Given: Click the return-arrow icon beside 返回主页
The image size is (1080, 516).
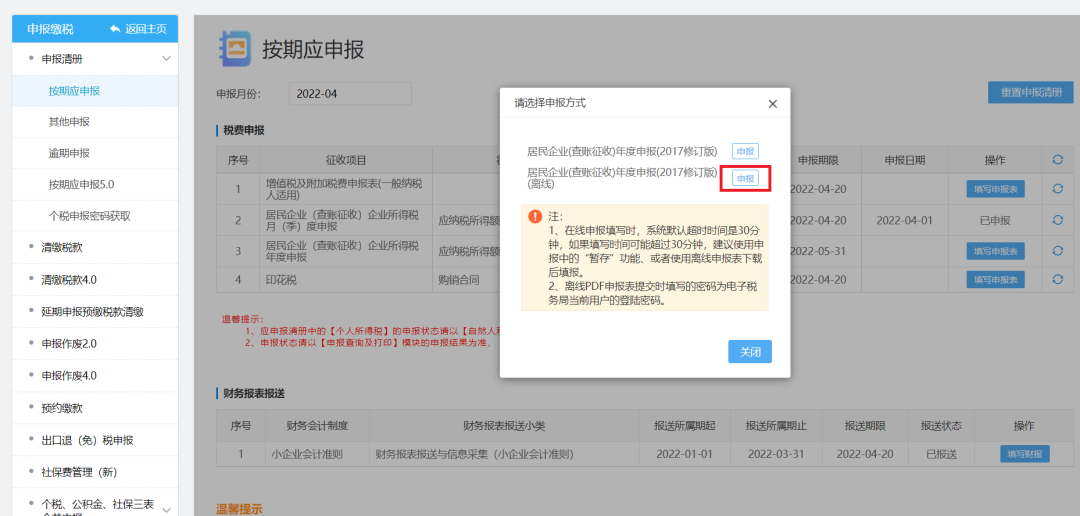Looking at the screenshot, I should [x=114, y=29].
